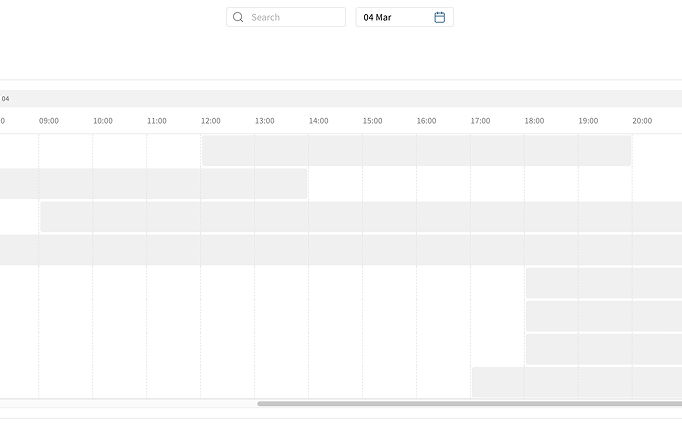This screenshot has width=682, height=427.
Task: Select the 04 Mar date field
Action: pyautogui.click(x=395, y=17)
